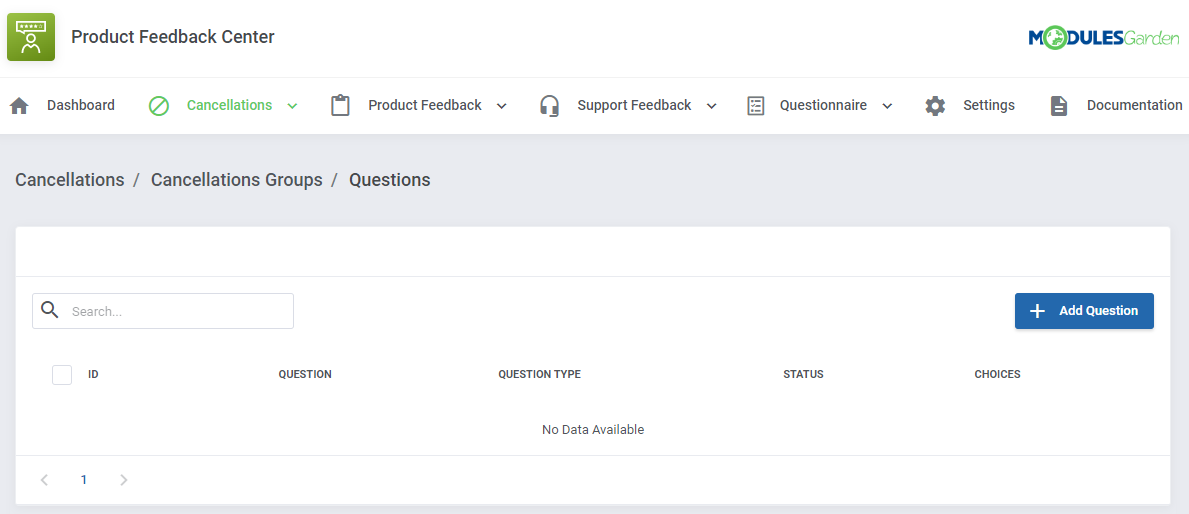Click the Documentation file icon
Viewport: 1189px width, 514px height.
(1059, 105)
